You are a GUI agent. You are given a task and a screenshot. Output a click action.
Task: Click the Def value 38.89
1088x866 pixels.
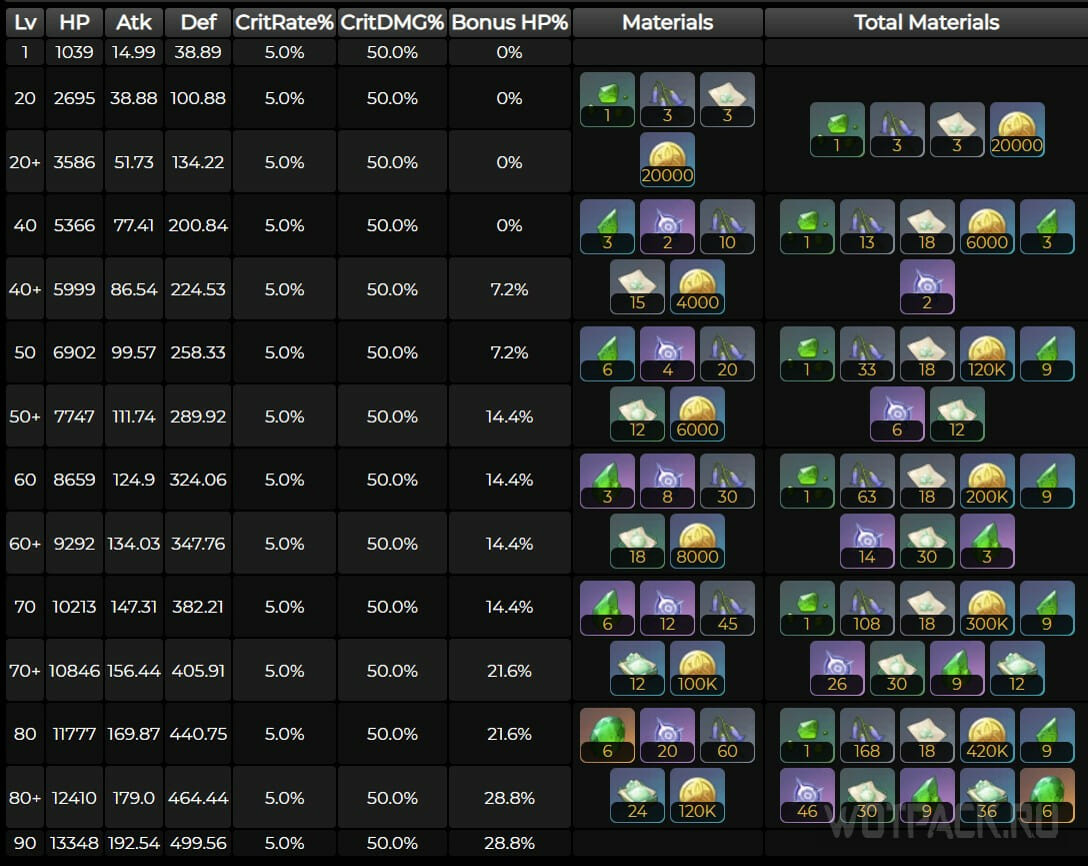[198, 52]
